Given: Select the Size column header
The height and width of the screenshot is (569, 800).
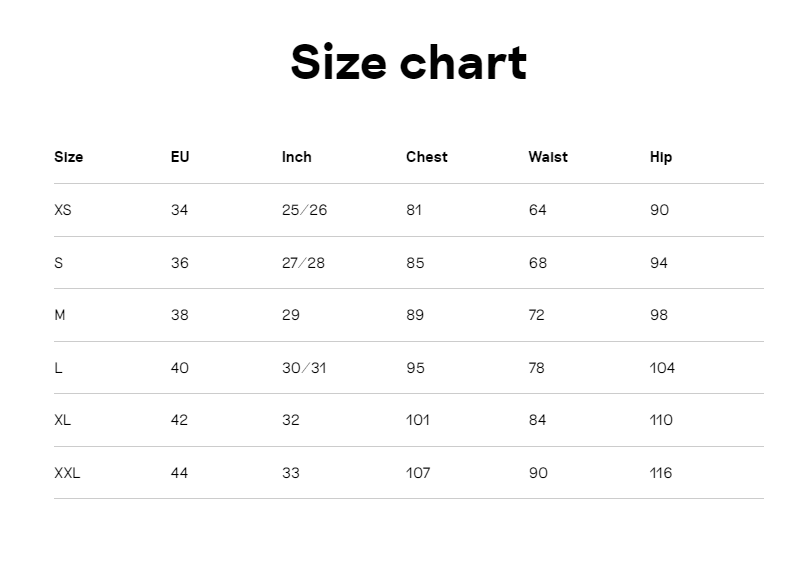Looking at the screenshot, I should (x=68, y=157).
